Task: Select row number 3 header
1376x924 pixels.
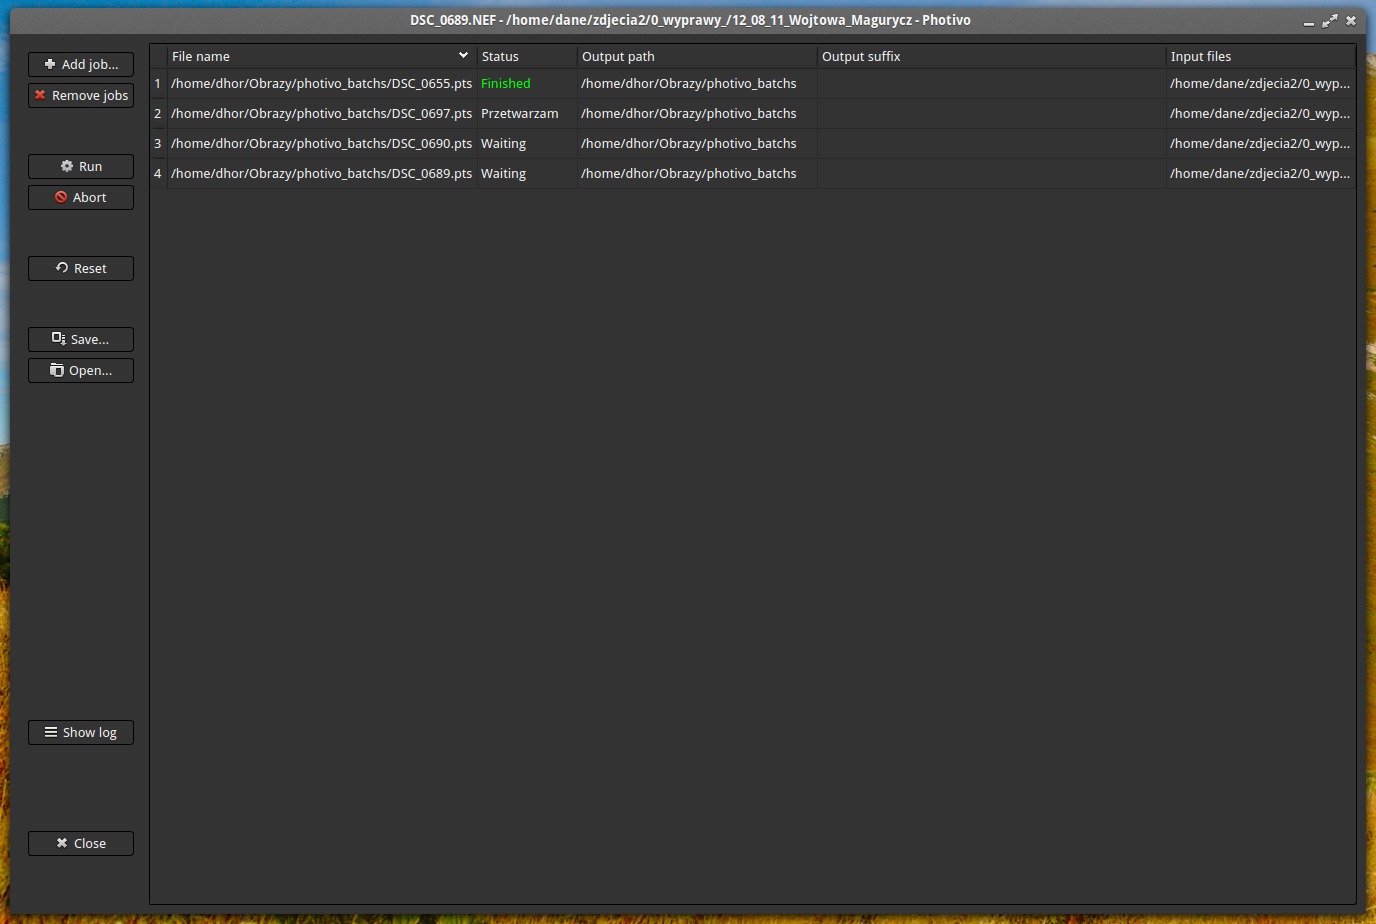Action: tap(158, 144)
